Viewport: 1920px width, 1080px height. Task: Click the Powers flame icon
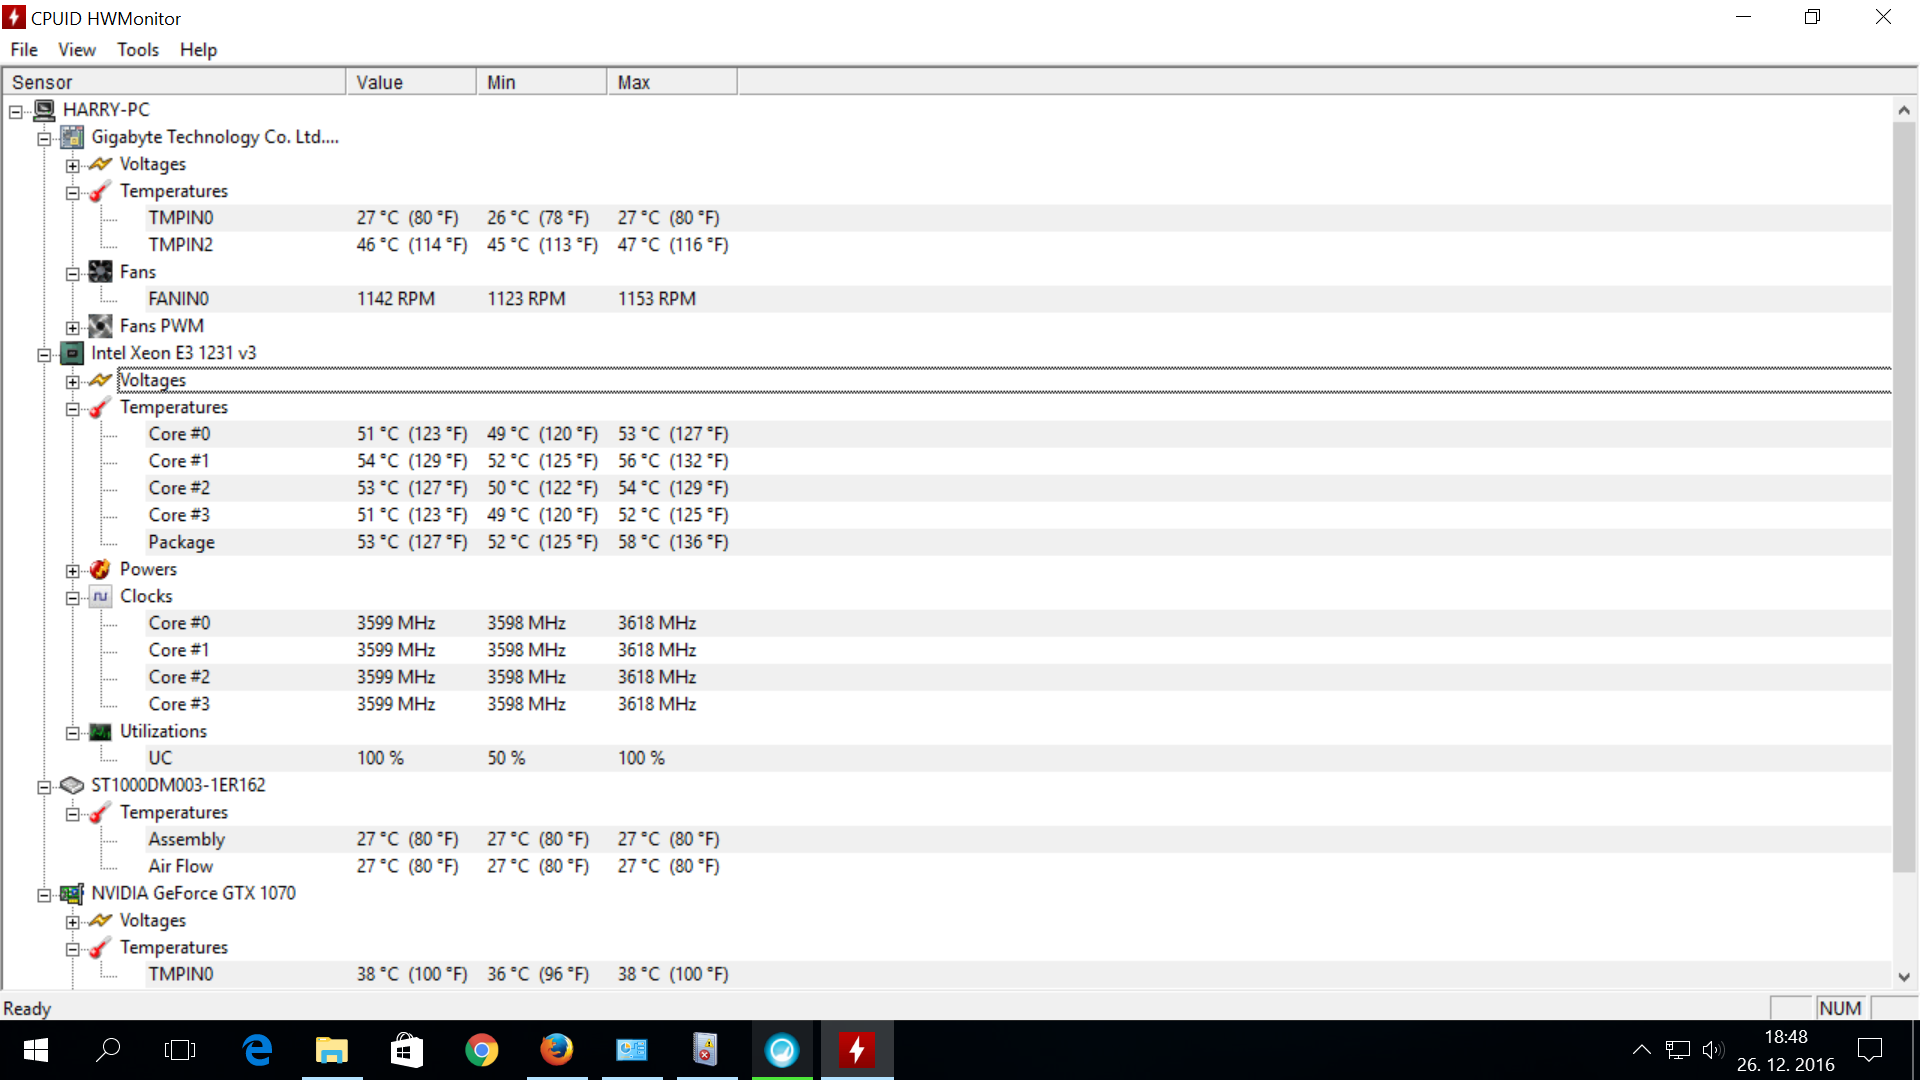pos(100,569)
